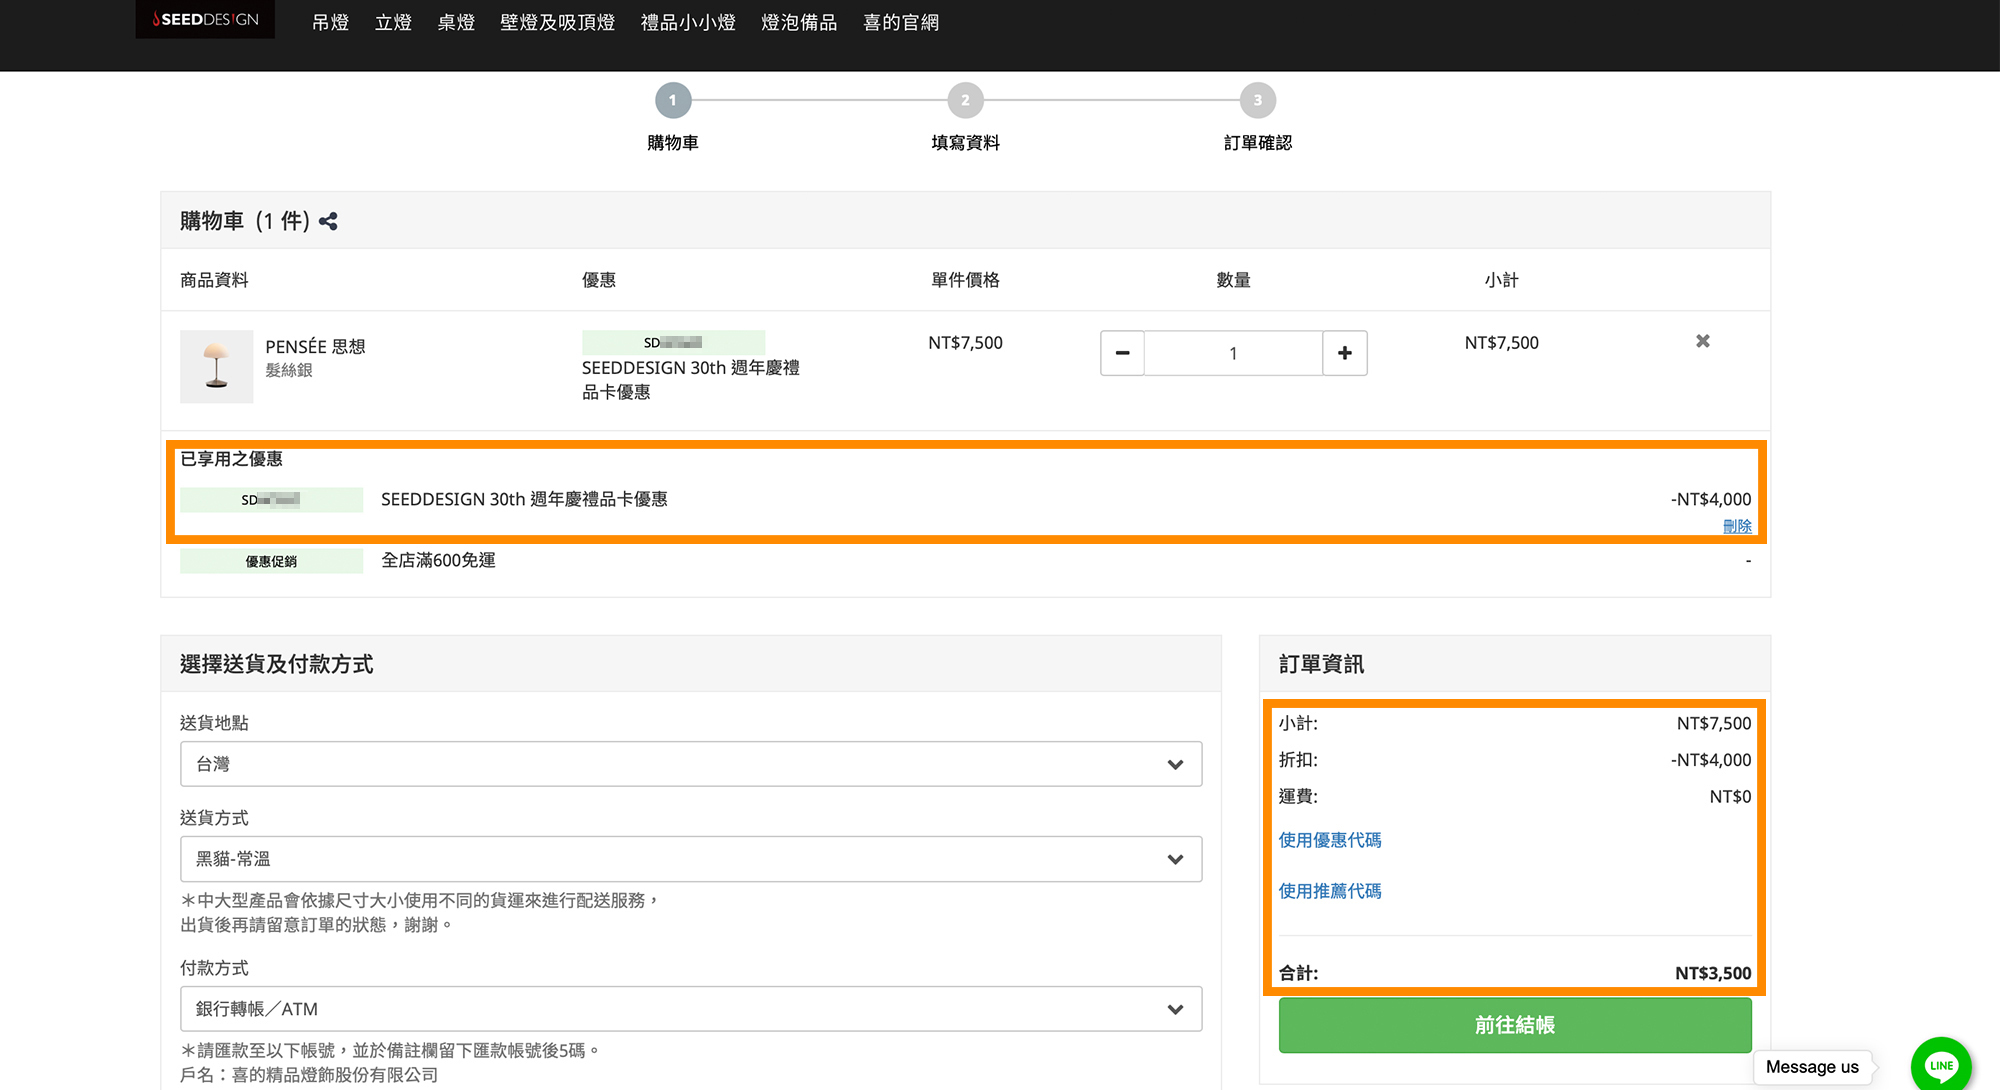The height and width of the screenshot is (1090, 2000).
Task: Remove PENSÉE item with X icon
Action: tap(1702, 341)
